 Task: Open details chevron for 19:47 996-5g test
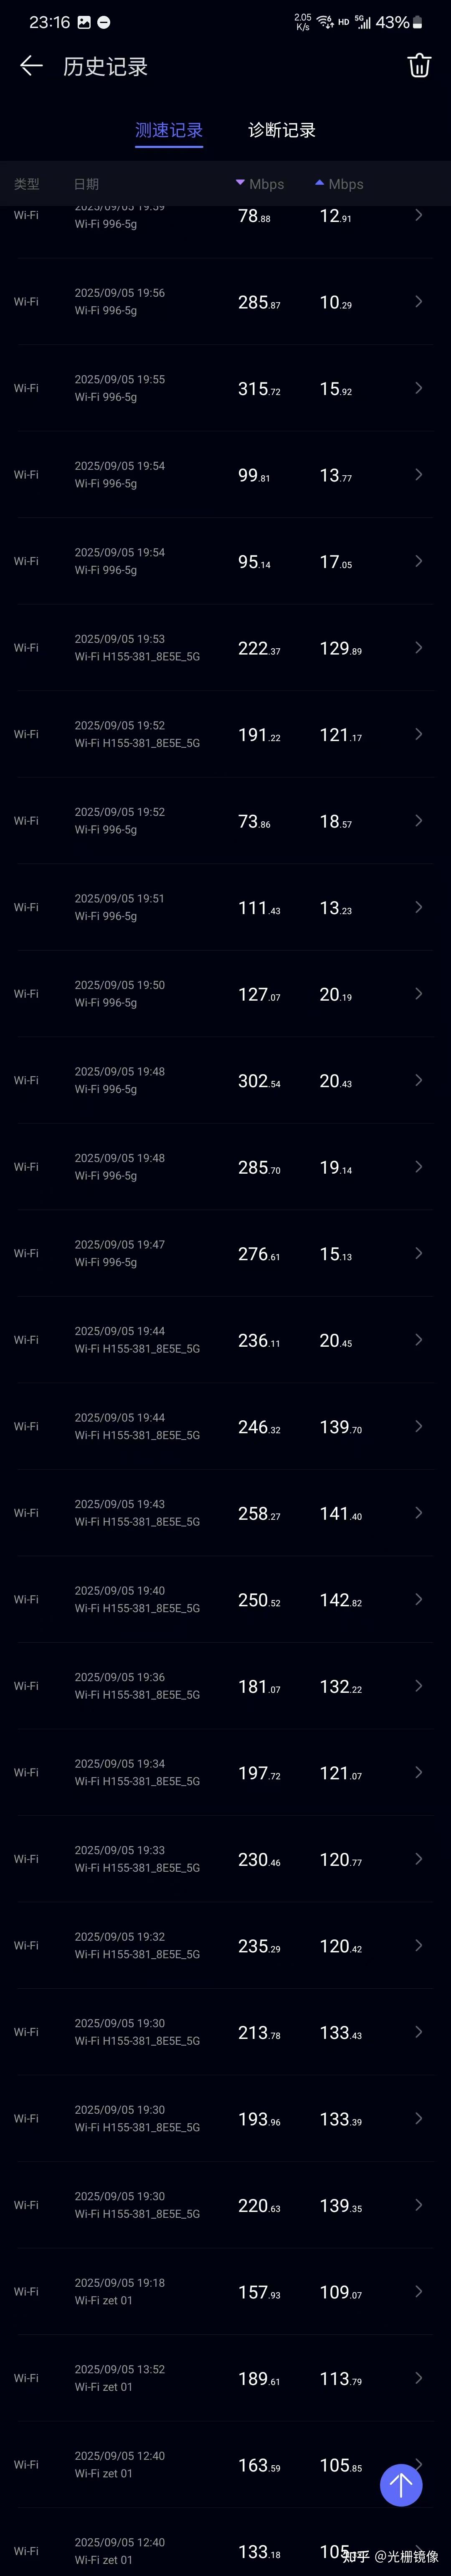418,1253
